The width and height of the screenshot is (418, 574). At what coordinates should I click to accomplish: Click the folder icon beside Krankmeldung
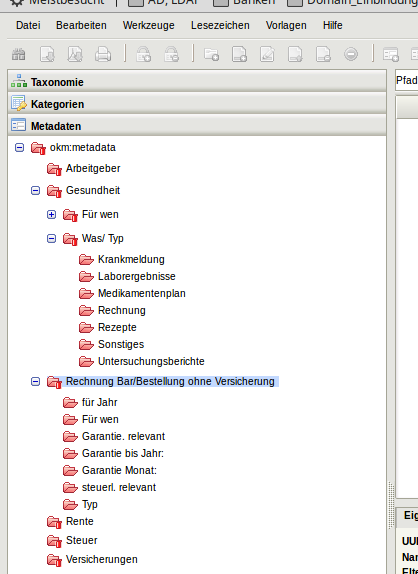[86, 260]
